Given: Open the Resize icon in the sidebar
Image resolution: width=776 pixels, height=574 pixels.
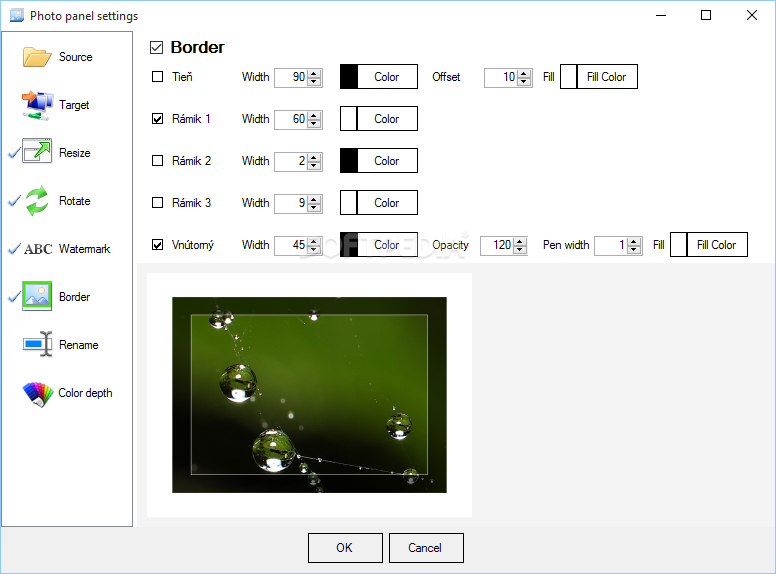Looking at the screenshot, I should 37,151.
